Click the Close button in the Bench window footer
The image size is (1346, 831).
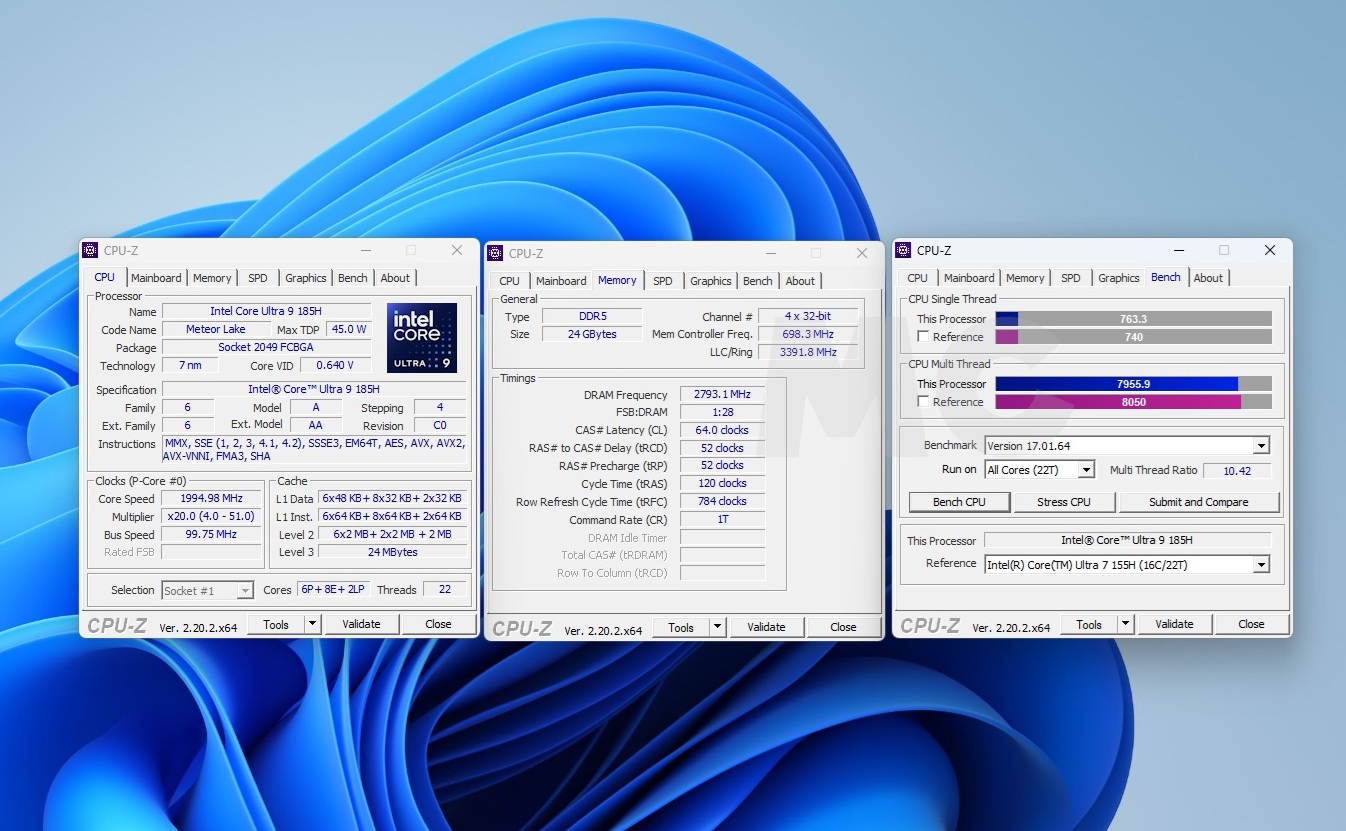[1251, 624]
